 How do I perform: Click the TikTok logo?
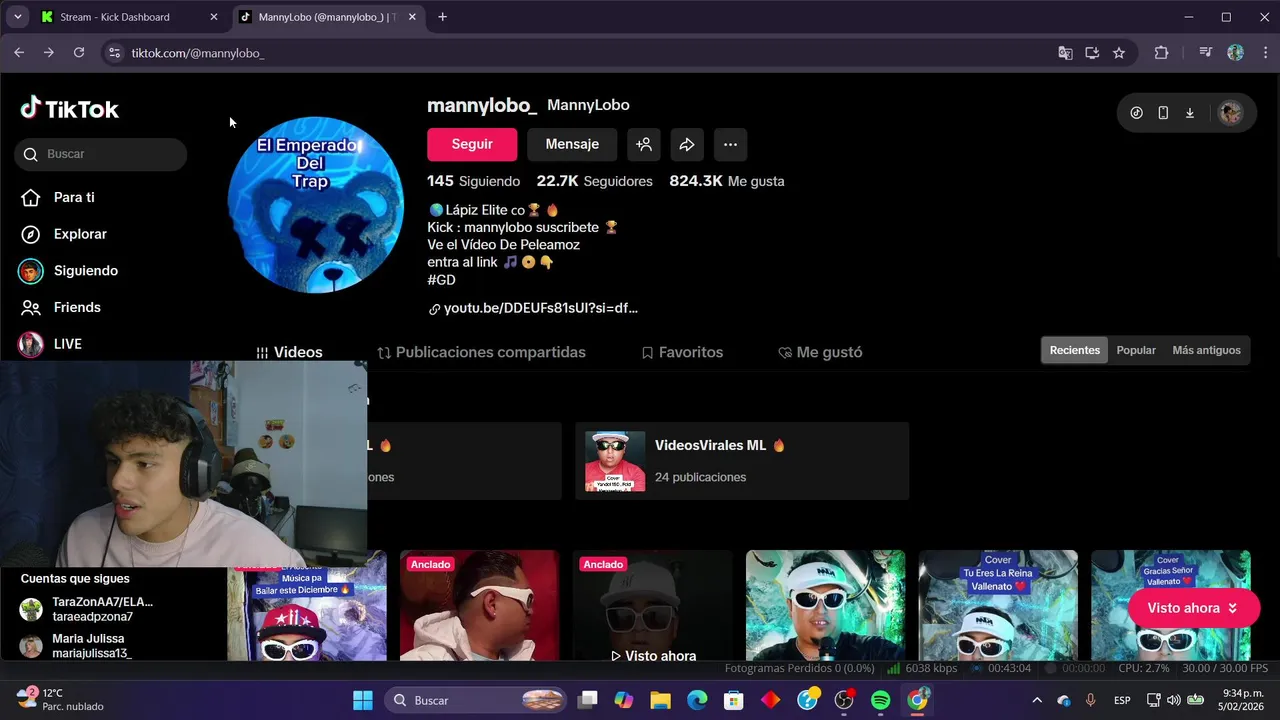click(x=70, y=109)
